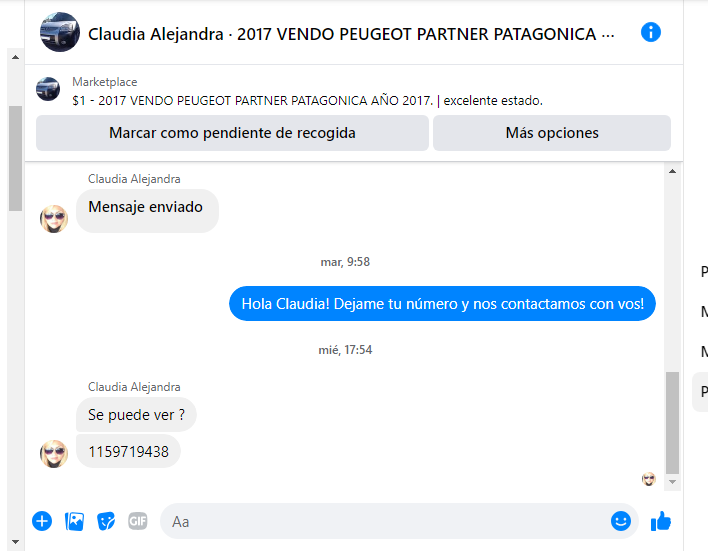Viewport: 708px width, 551px height.
Task: Attach a photo using the image icon
Action: pyautogui.click(x=75, y=521)
